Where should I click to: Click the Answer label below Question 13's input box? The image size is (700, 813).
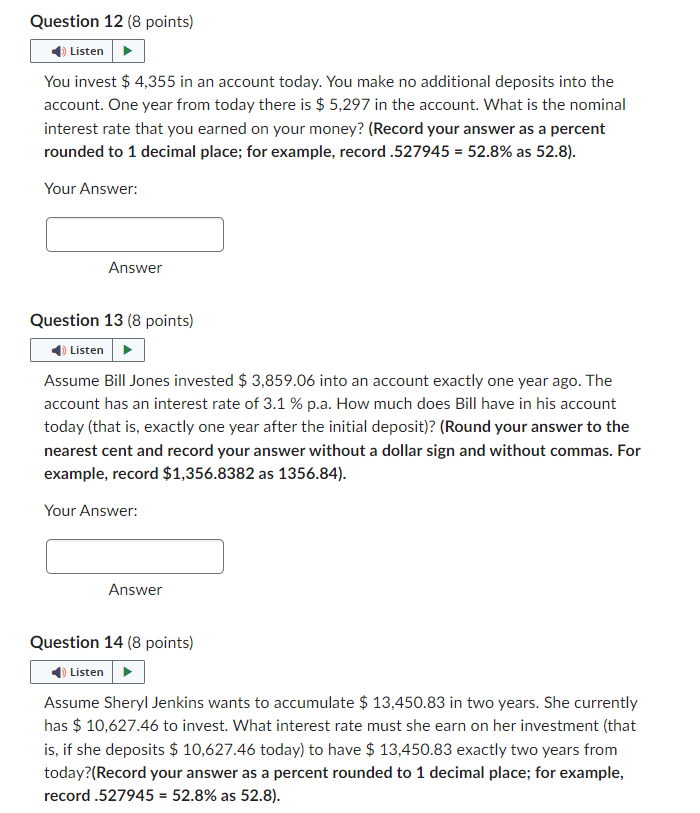click(134, 589)
